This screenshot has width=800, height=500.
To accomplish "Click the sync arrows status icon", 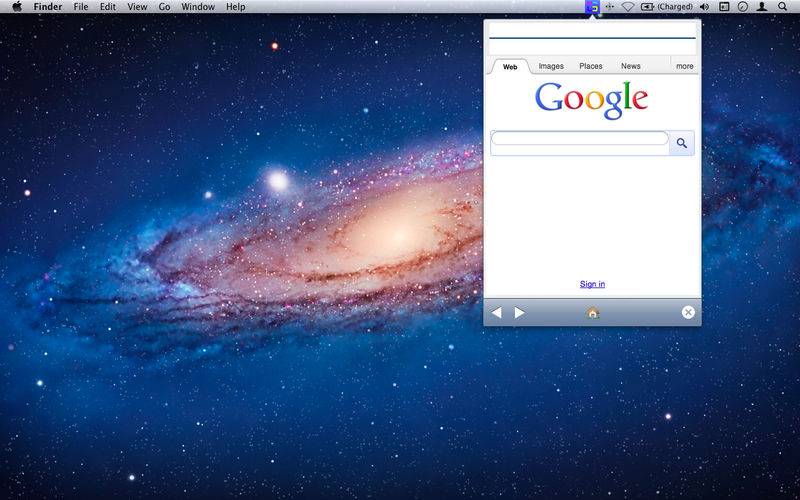I will point(609,7).
